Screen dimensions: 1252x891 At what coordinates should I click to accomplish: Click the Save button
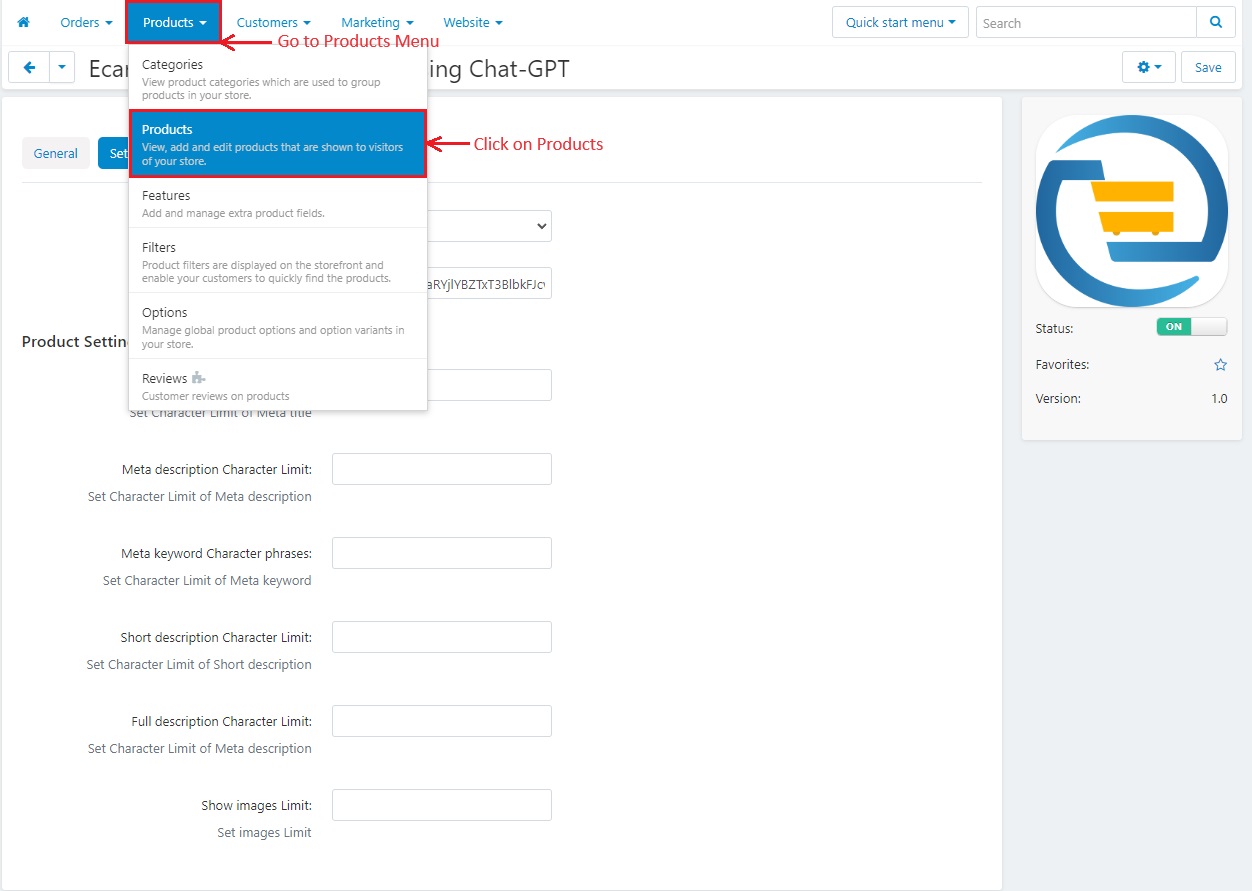click(1208, 67)
